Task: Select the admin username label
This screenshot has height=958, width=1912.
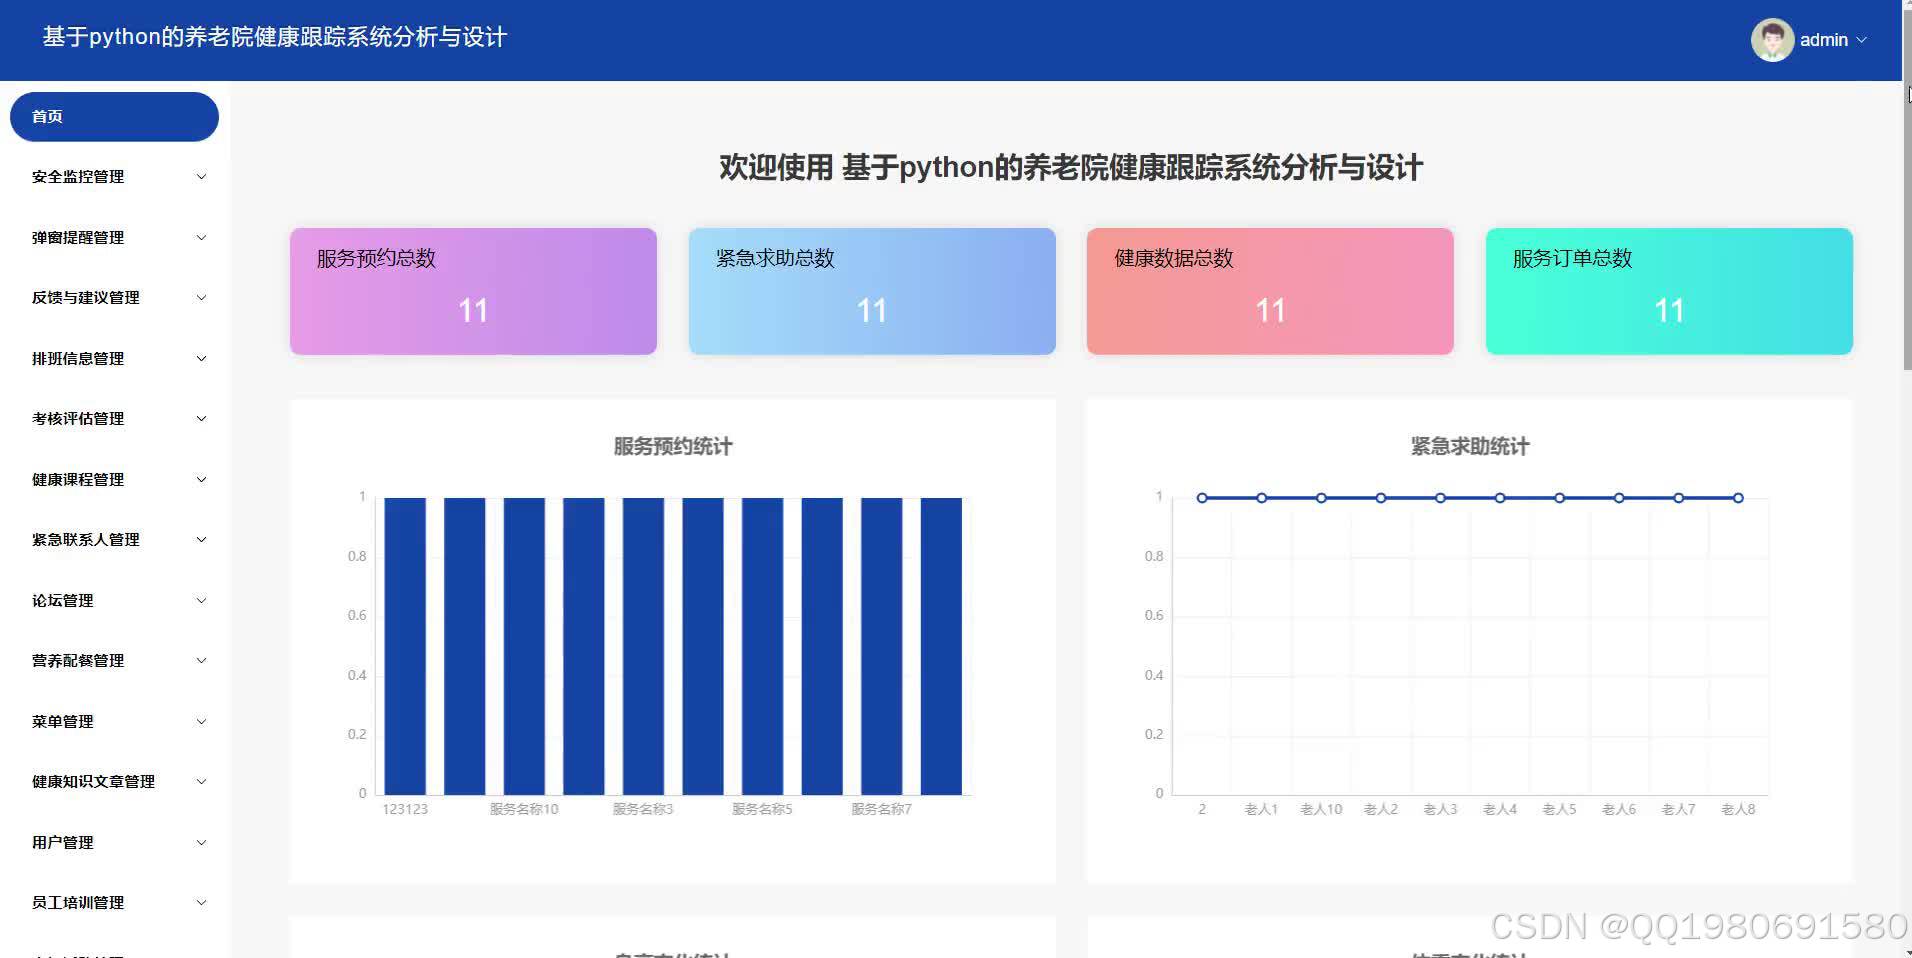Action: point(1823,40)
